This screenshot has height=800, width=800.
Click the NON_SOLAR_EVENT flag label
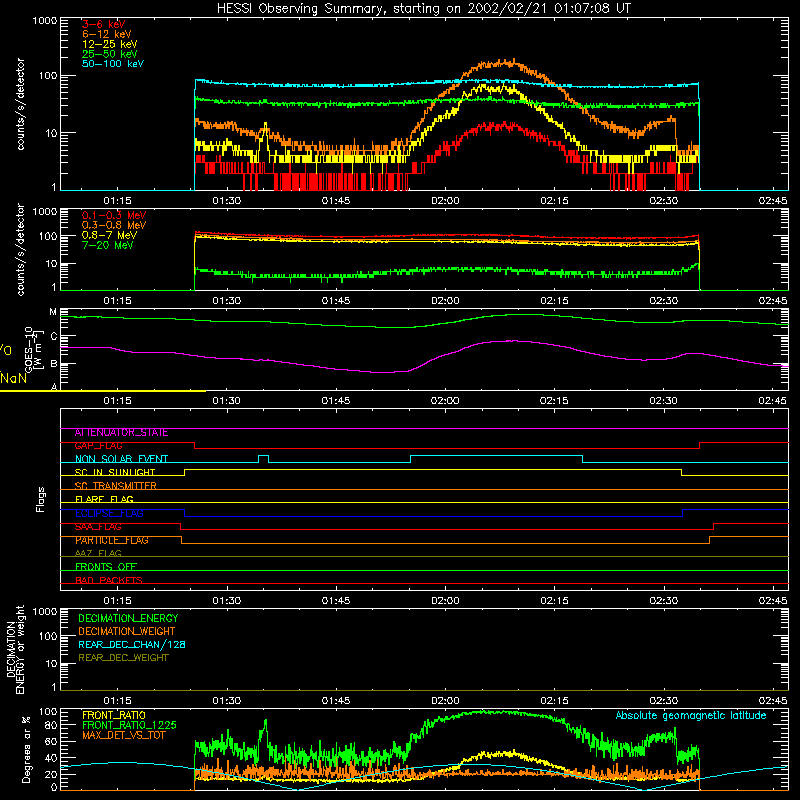pos(121,459)
